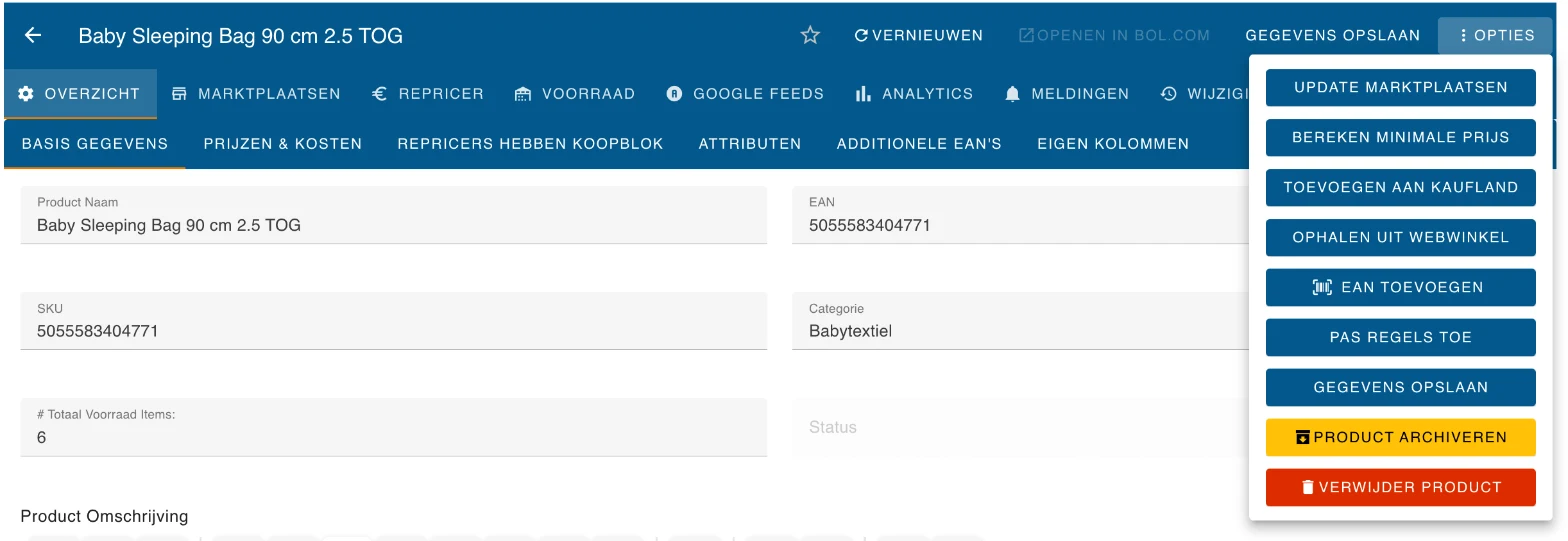
Task: Click Gegevens Opslaan in the header
Action: (x=1332, y=35)
